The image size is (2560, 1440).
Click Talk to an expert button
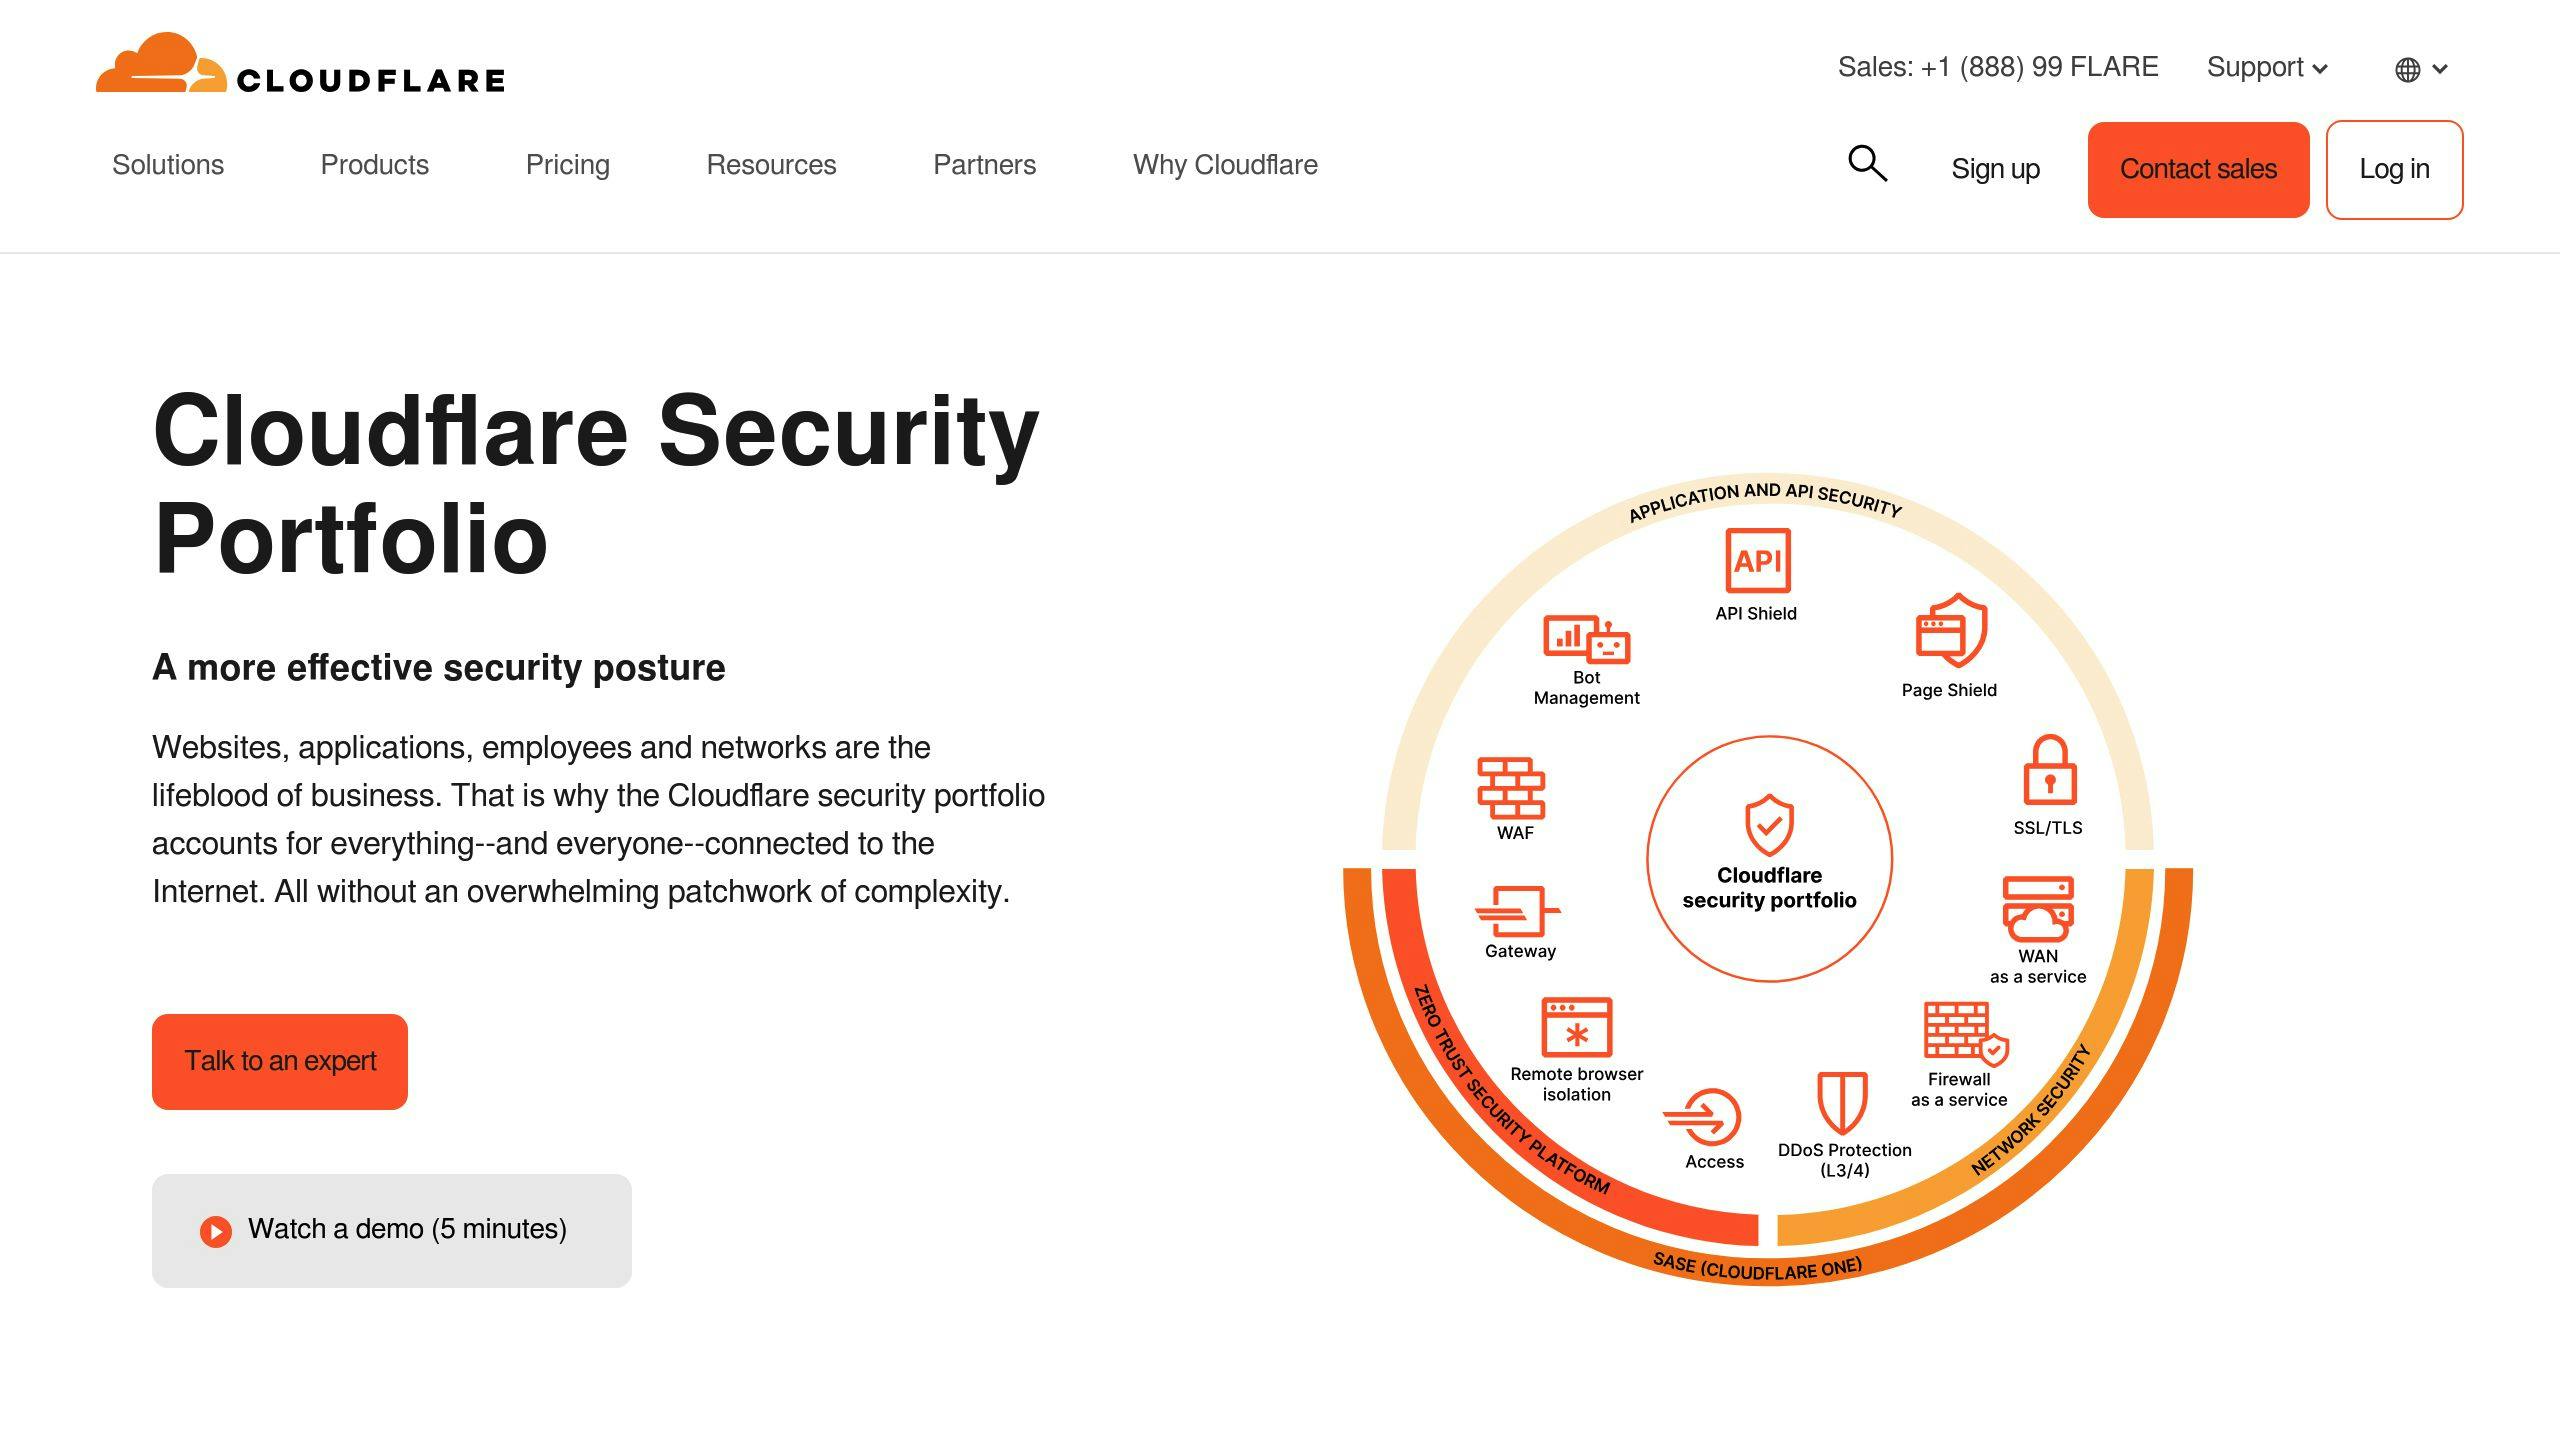(x=280, y=1060)
